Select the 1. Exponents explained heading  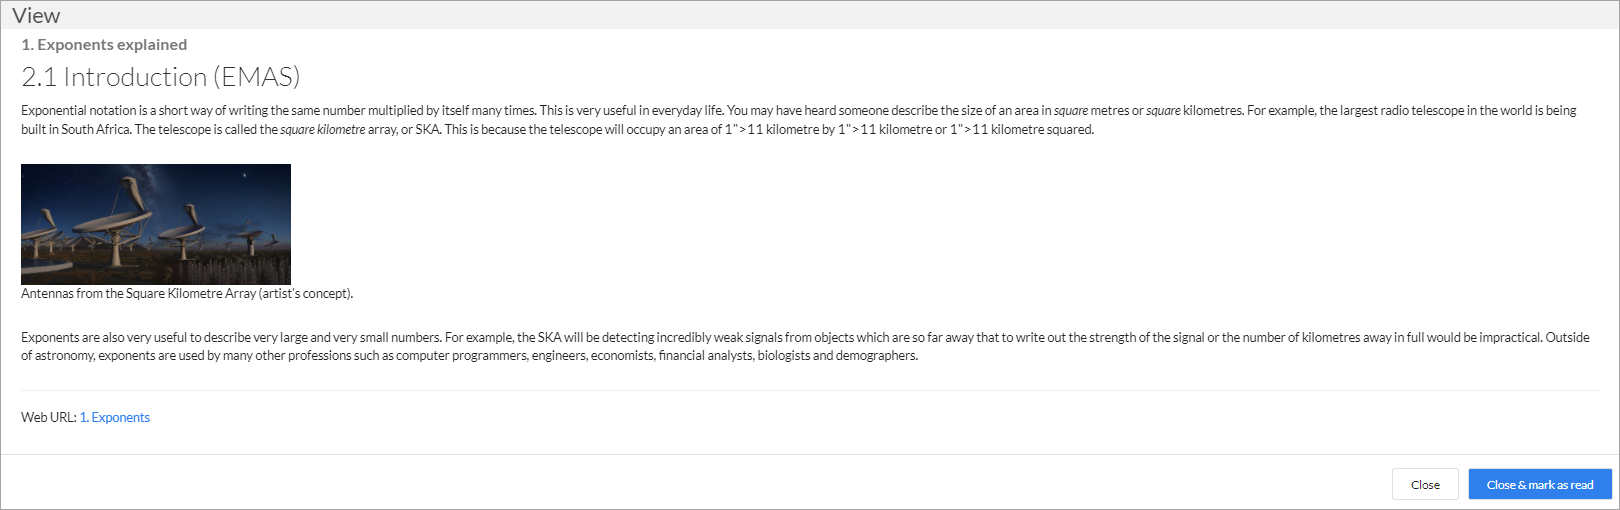coord(104,44)
